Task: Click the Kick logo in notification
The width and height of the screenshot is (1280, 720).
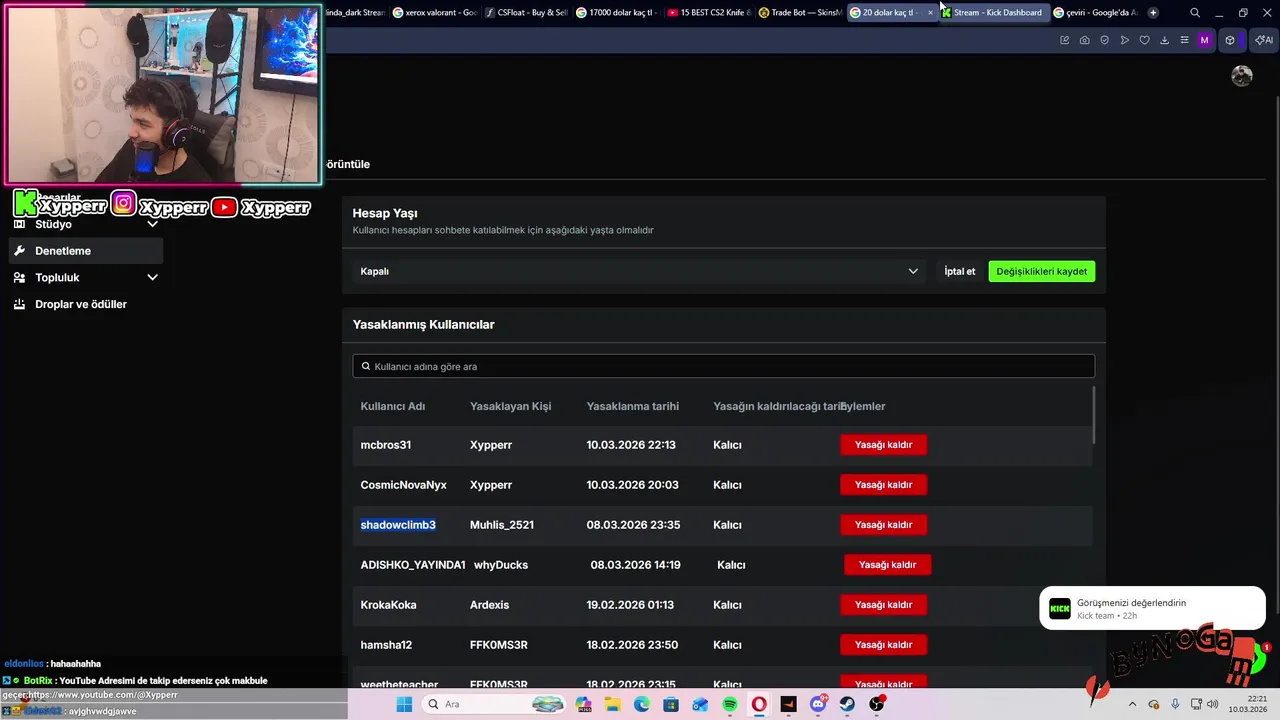Action: [x=1060, y=608]
